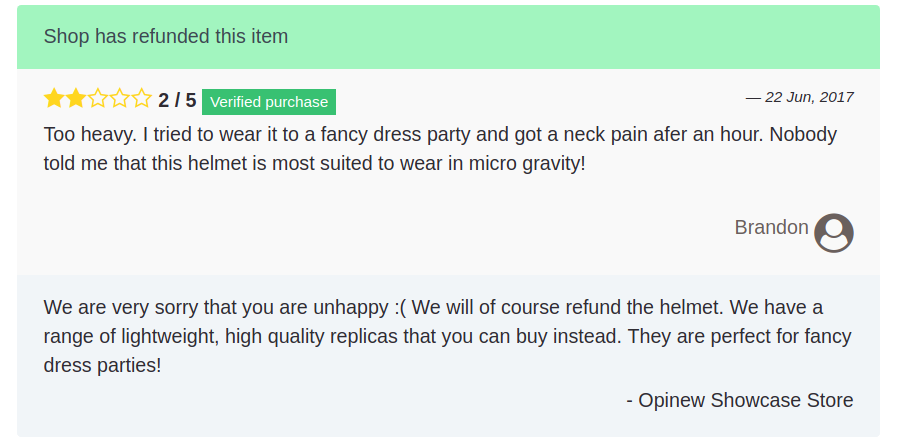Viewport: 901px width, 445px height.
Task: Click the 'lightweight, high quality replicas' reply line
Action: coord(448,336)
